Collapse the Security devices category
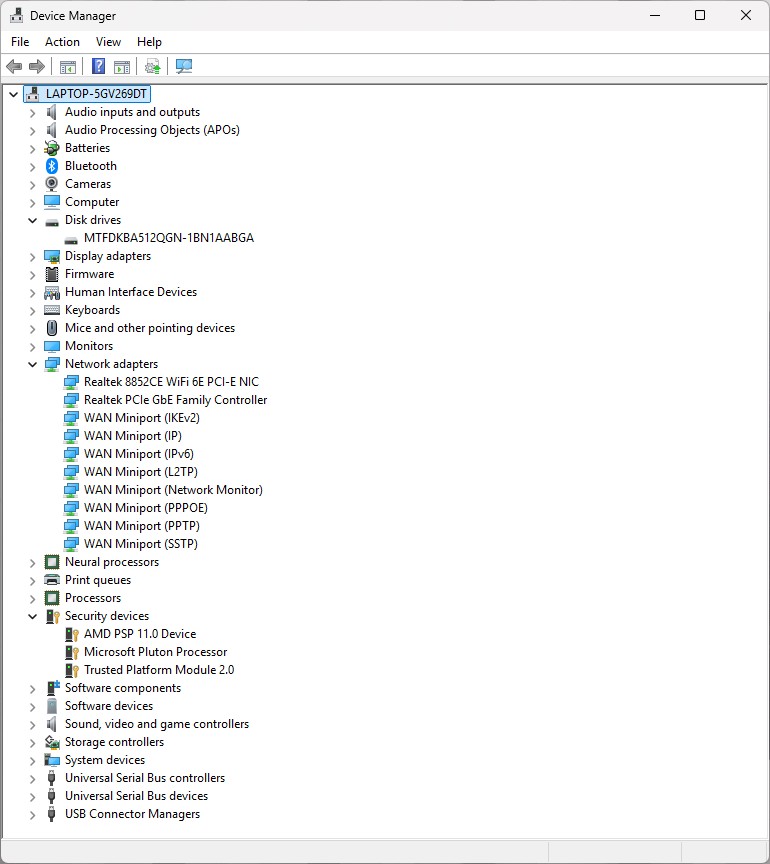This screenshot has height=864, width=770. click(x=33, y=616)
